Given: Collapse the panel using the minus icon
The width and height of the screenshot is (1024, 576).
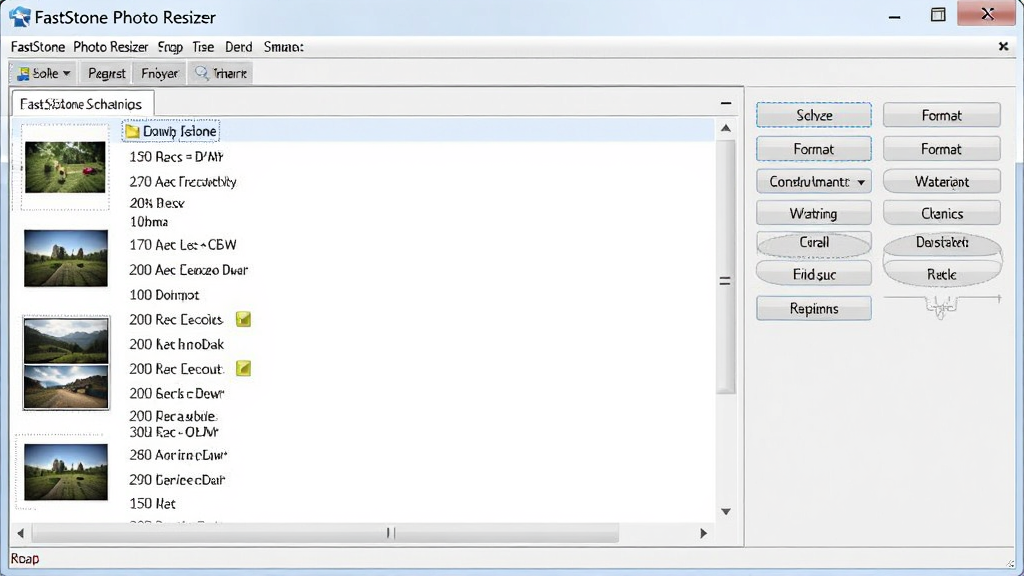Looking at the screenshot, I should tap(726, 103).
